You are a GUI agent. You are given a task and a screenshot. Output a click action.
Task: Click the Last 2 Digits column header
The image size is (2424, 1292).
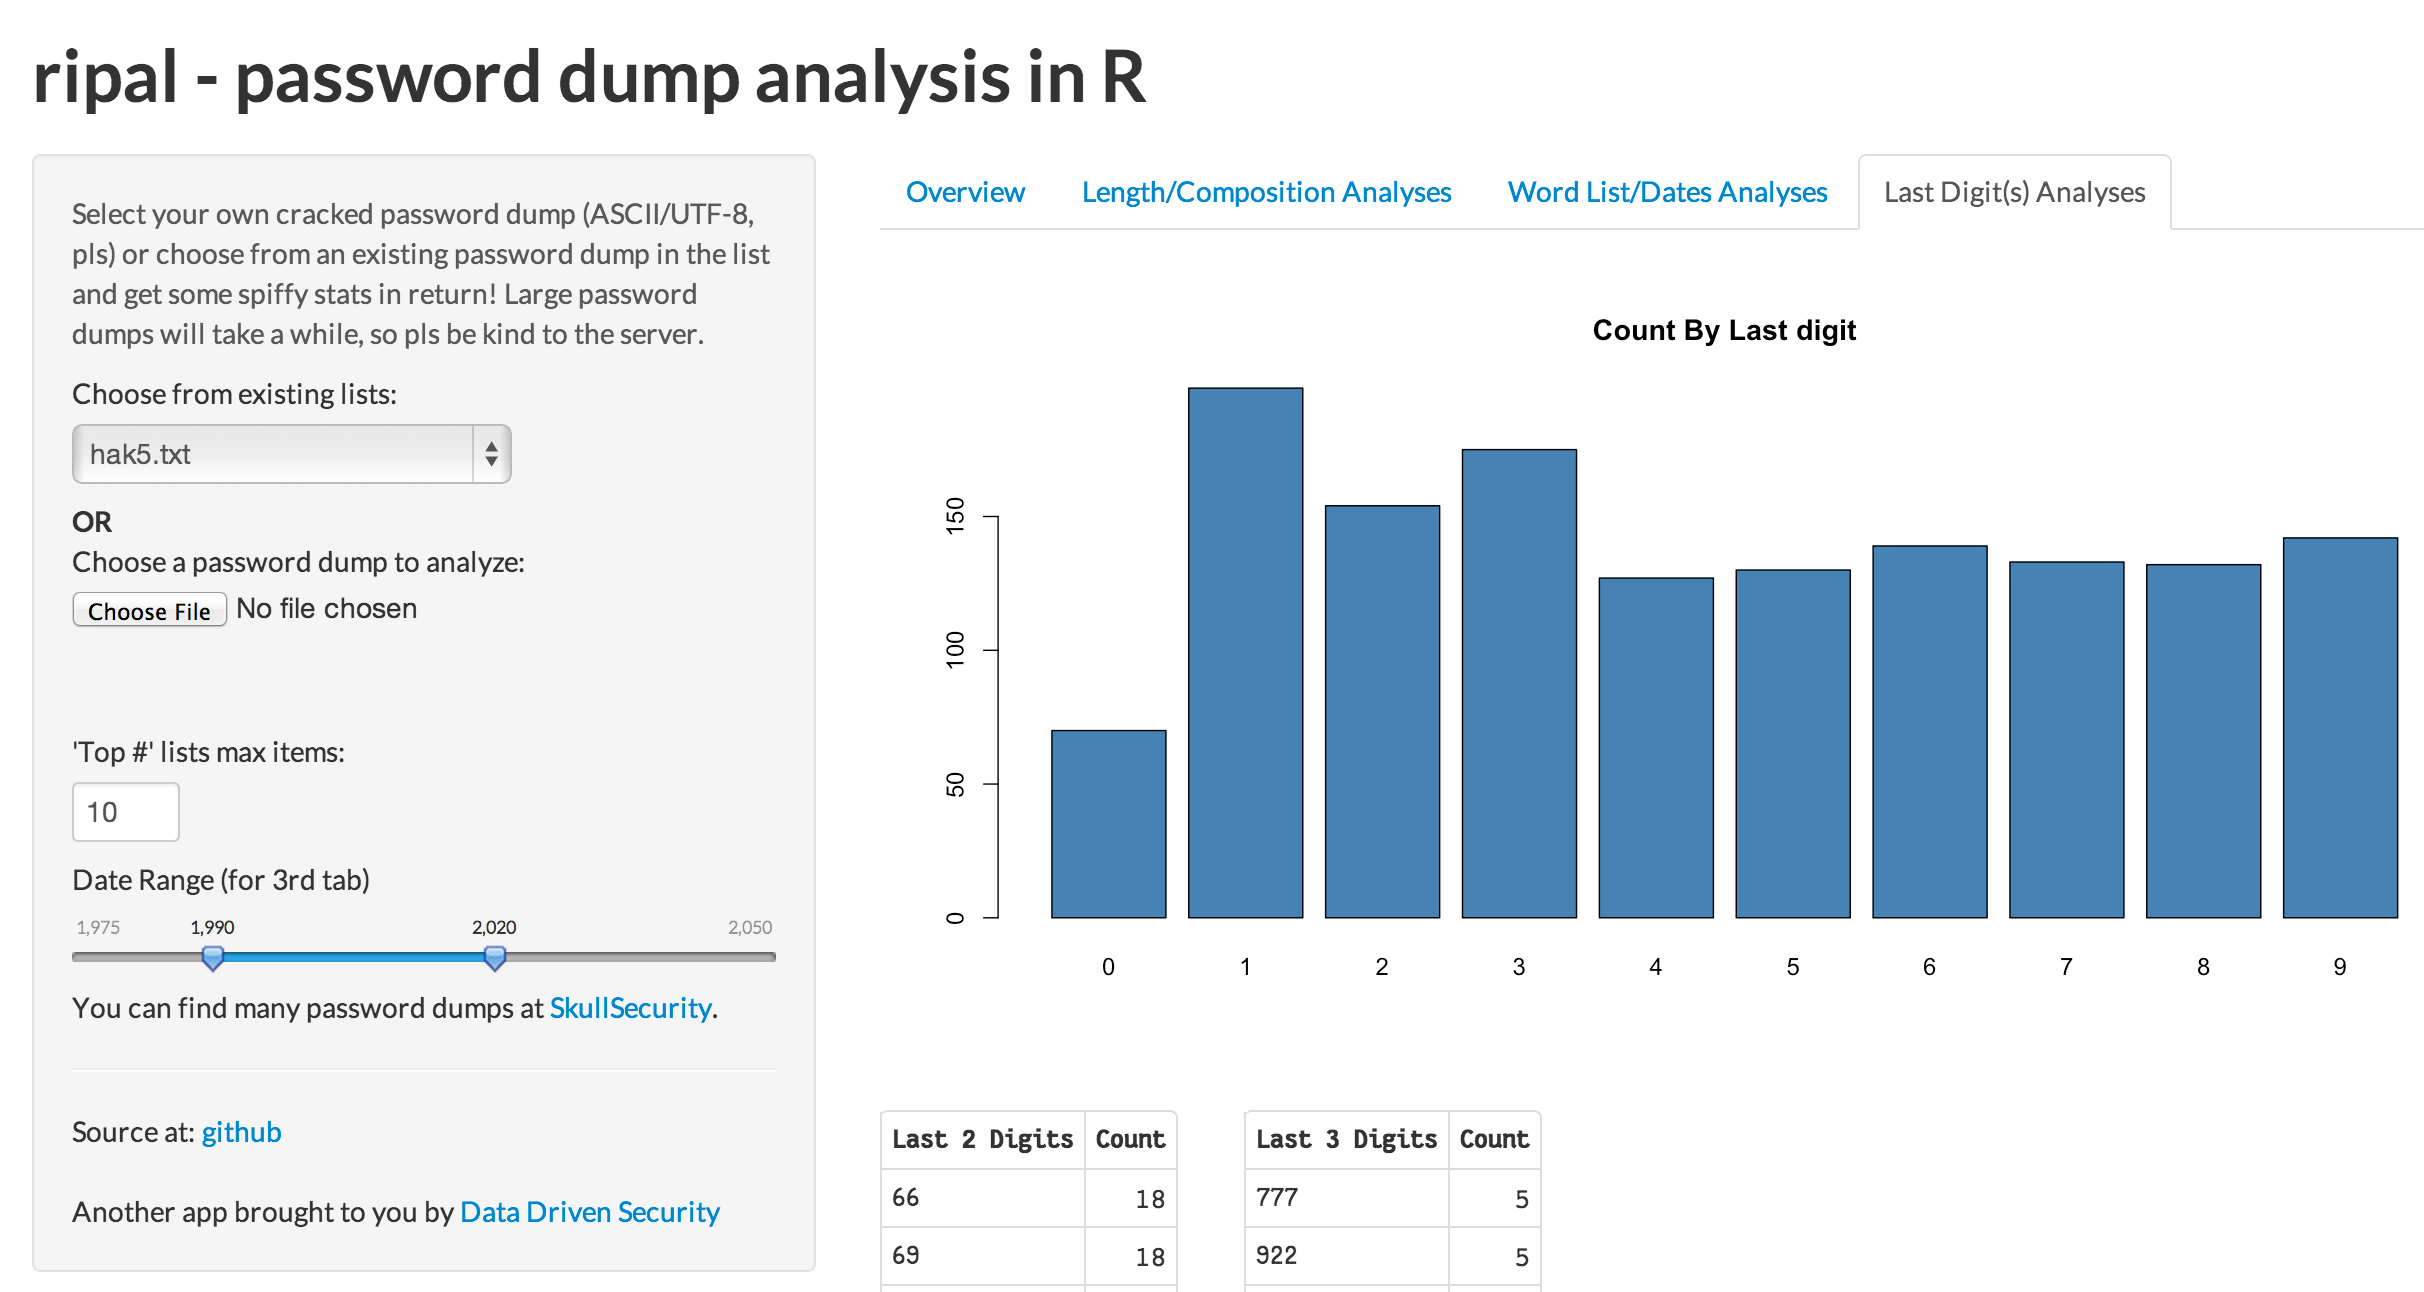click(982, 1139)
